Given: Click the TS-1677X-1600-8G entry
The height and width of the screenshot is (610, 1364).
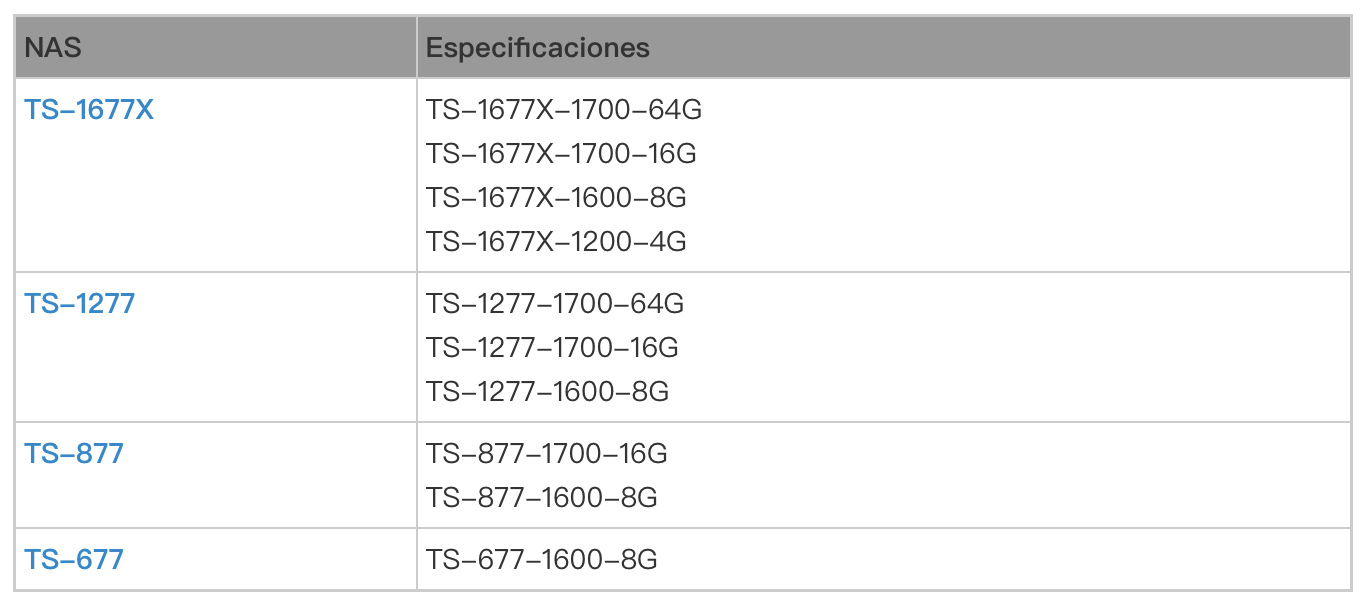Looking at the screenshot, I should pyautogui.click(x=556, y=198).
